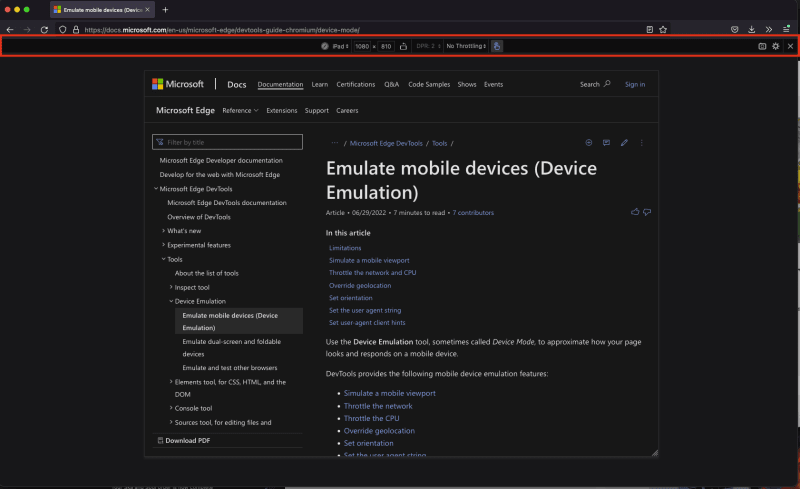
Task: Open the About the list of tools item
Action: tap(207, 273)
